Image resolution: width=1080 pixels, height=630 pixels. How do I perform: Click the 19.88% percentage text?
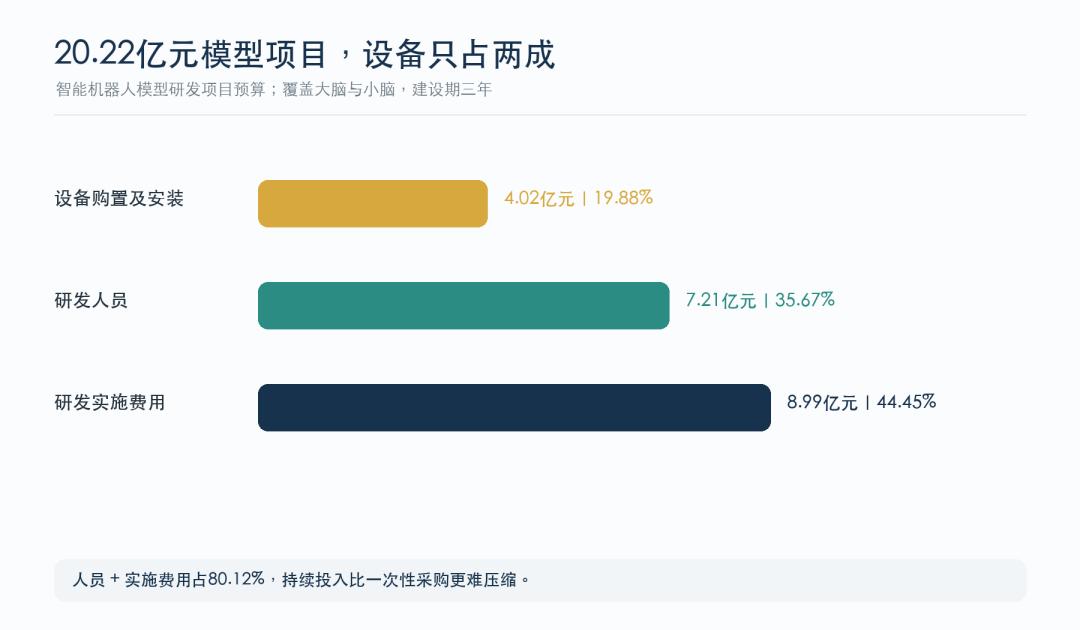tap(623, 198)
